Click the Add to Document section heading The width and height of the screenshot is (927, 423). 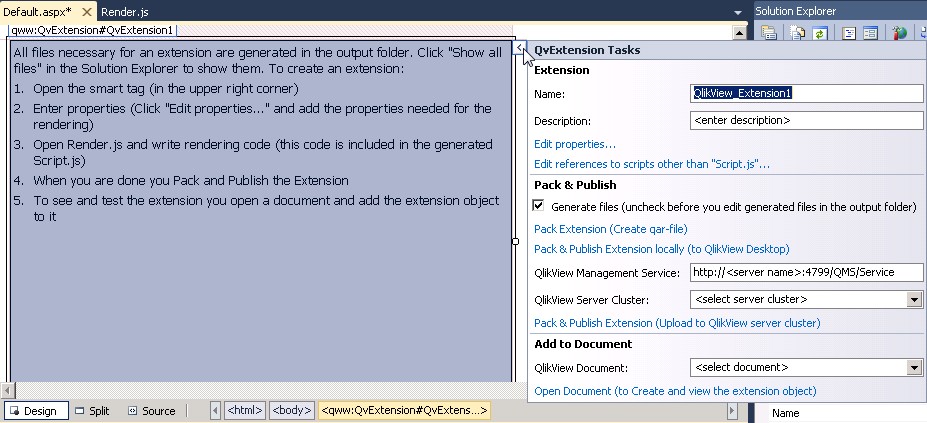point(583,344)
